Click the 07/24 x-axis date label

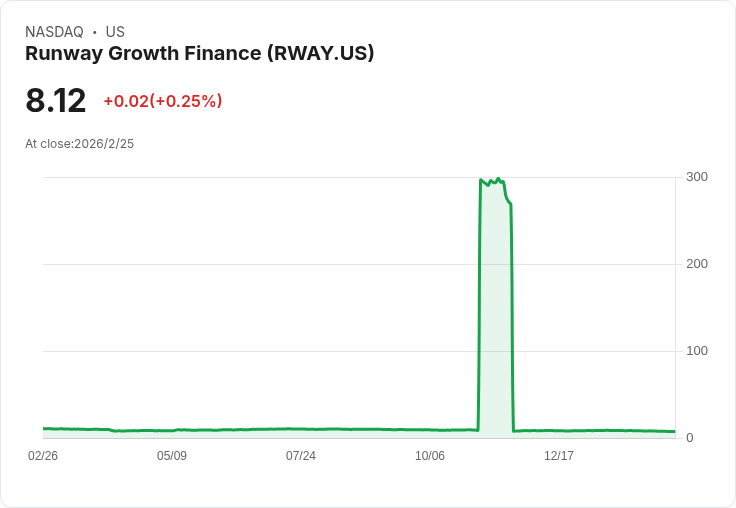(301, 456)
